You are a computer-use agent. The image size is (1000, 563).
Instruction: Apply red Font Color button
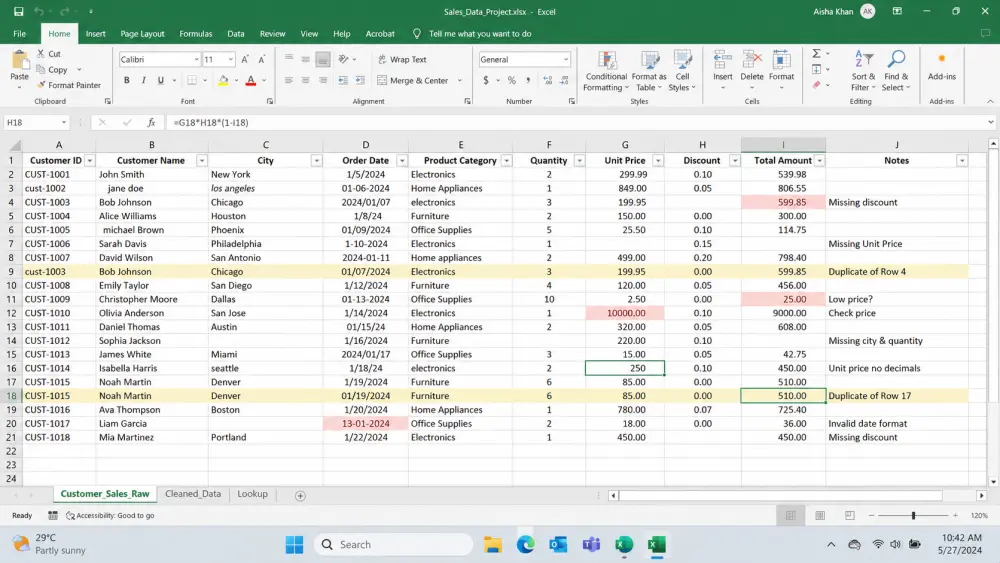pyautogui.click(x=251, y=80)
